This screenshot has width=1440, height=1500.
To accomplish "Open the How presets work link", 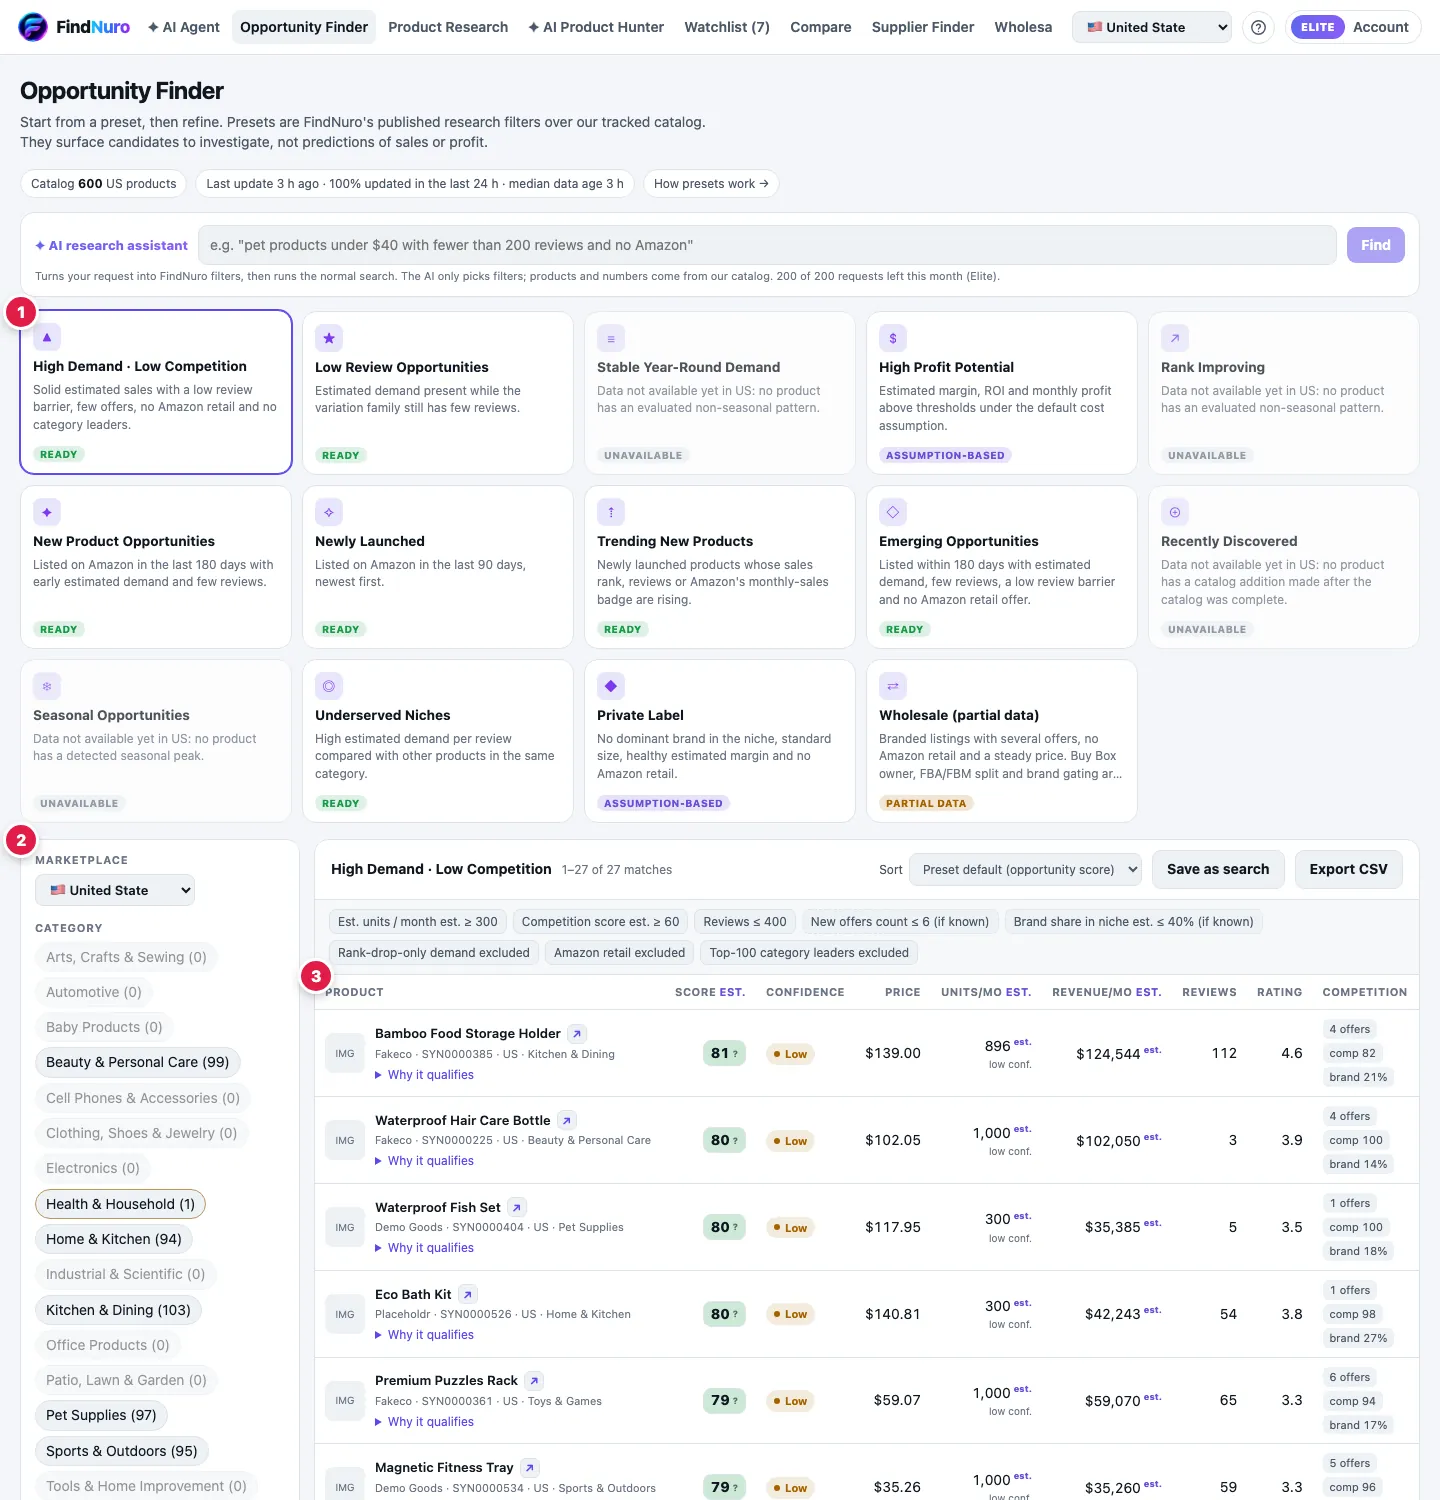I will click(711, 184).
